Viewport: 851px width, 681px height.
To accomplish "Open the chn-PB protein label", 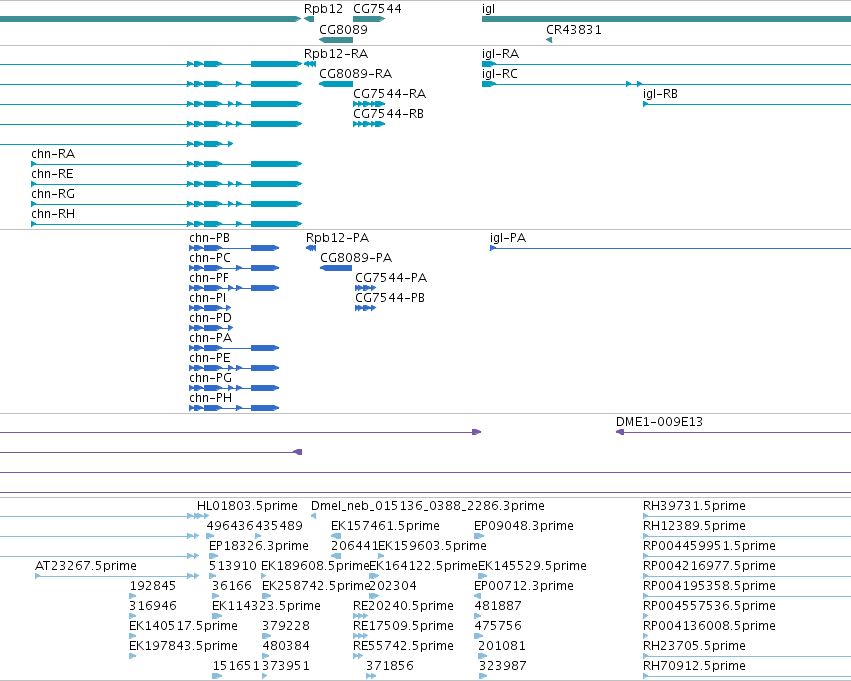I will coord(209,238).
